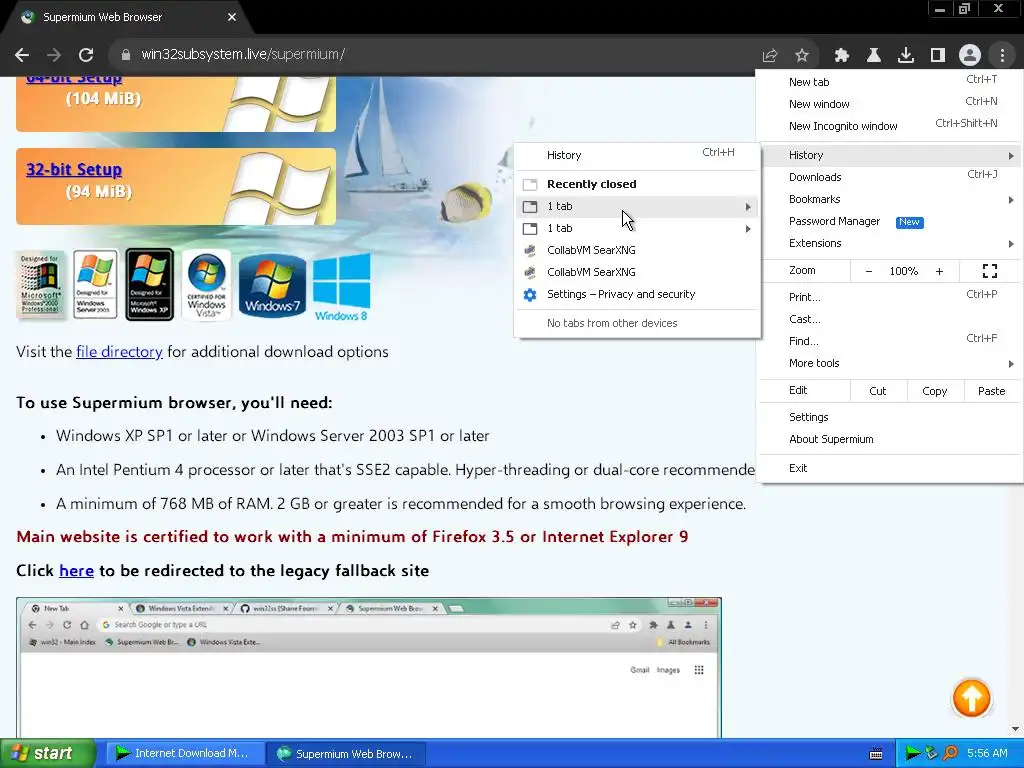Click the Copy button in Edit row
The image size is (1024, 768).
point(935,391)
